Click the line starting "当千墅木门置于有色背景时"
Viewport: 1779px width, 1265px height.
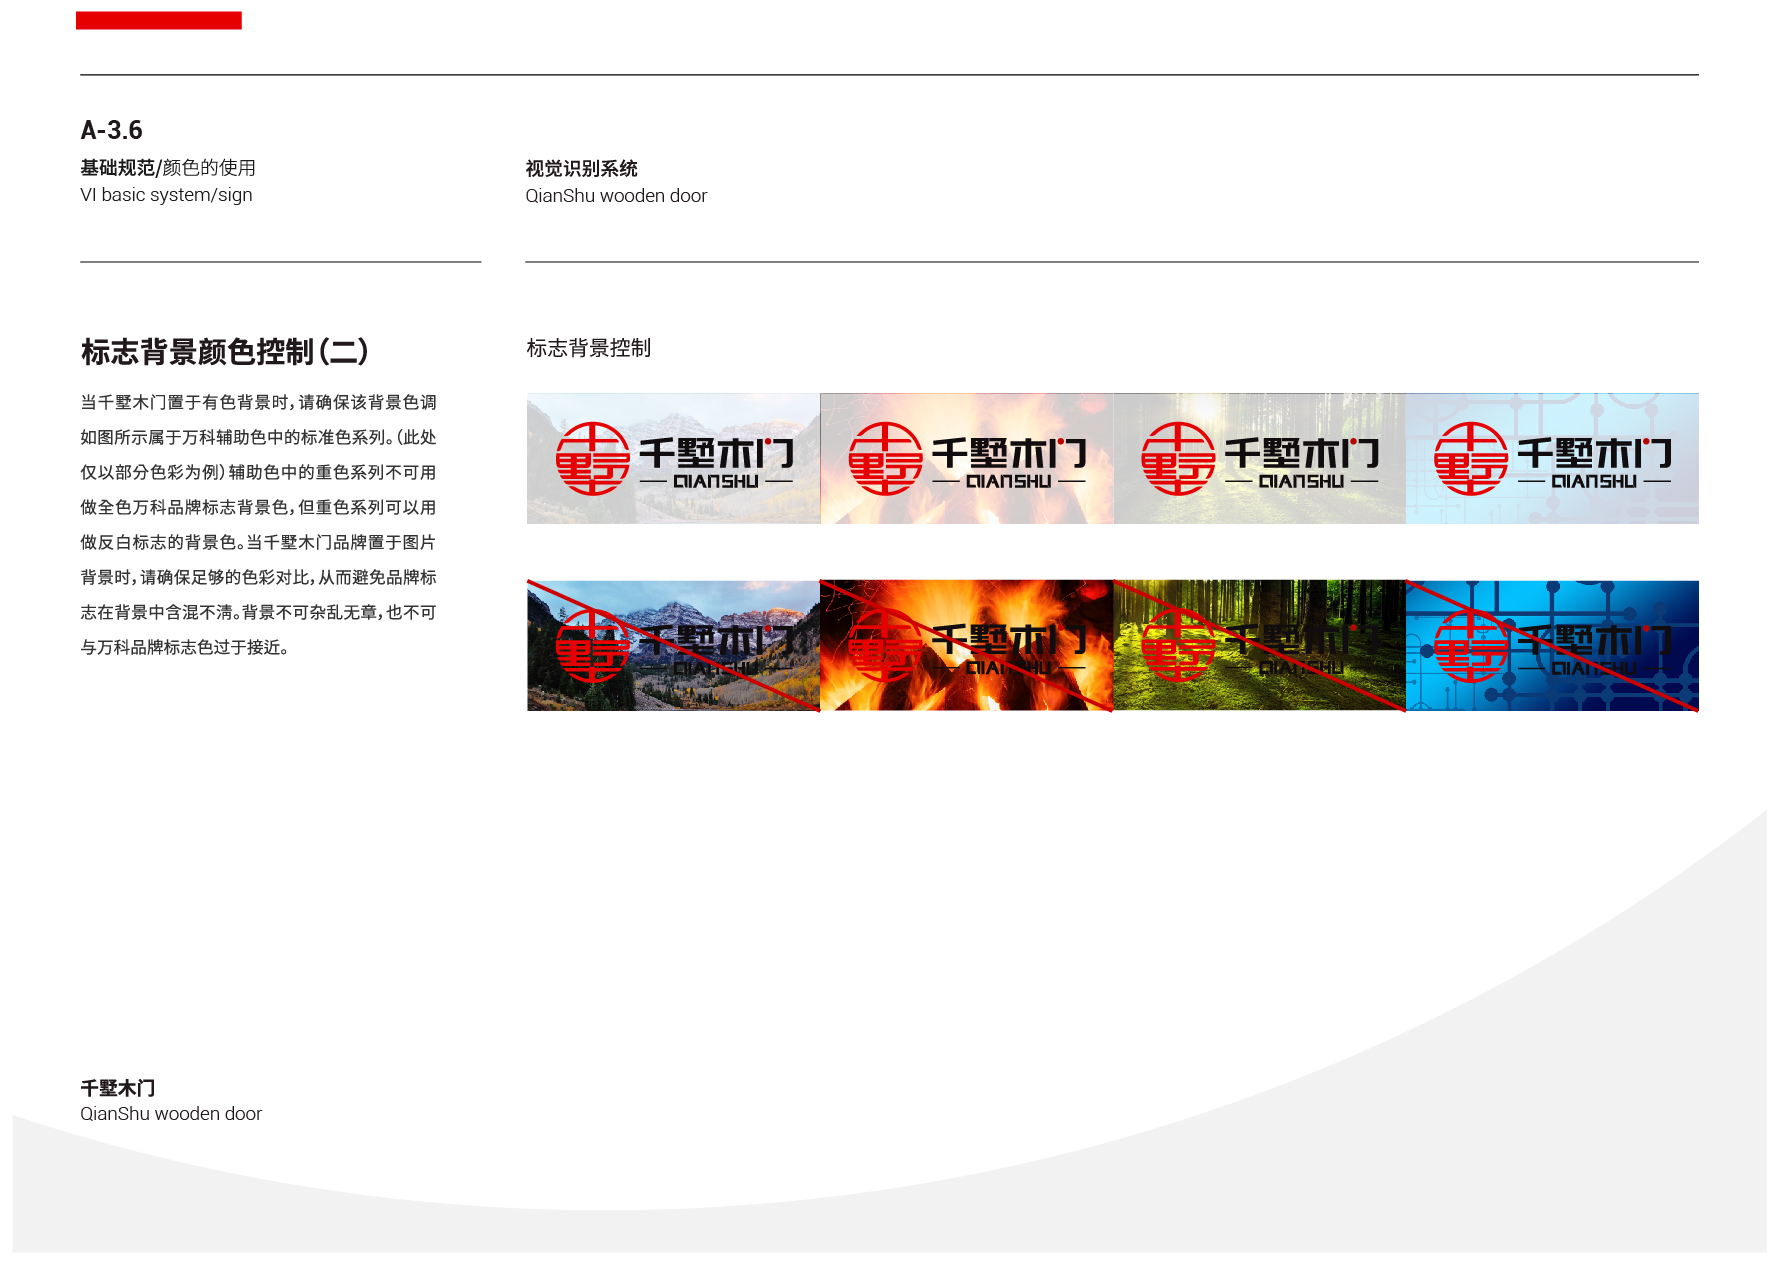coord(258,402)
